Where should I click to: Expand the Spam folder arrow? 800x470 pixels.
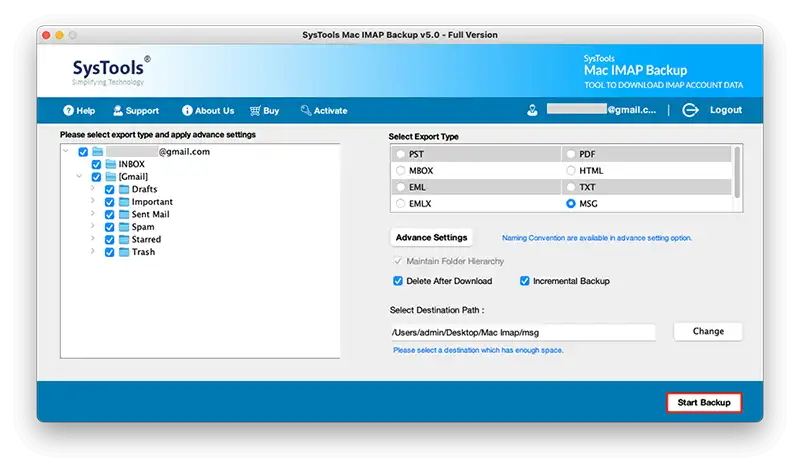(92, 226)
